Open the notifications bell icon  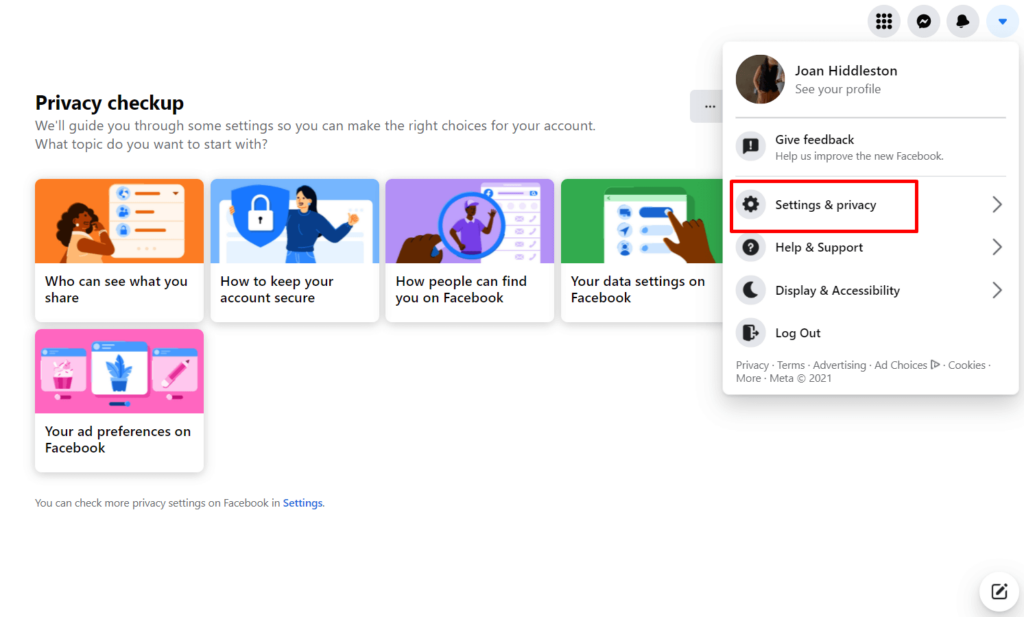coord(963,22)
